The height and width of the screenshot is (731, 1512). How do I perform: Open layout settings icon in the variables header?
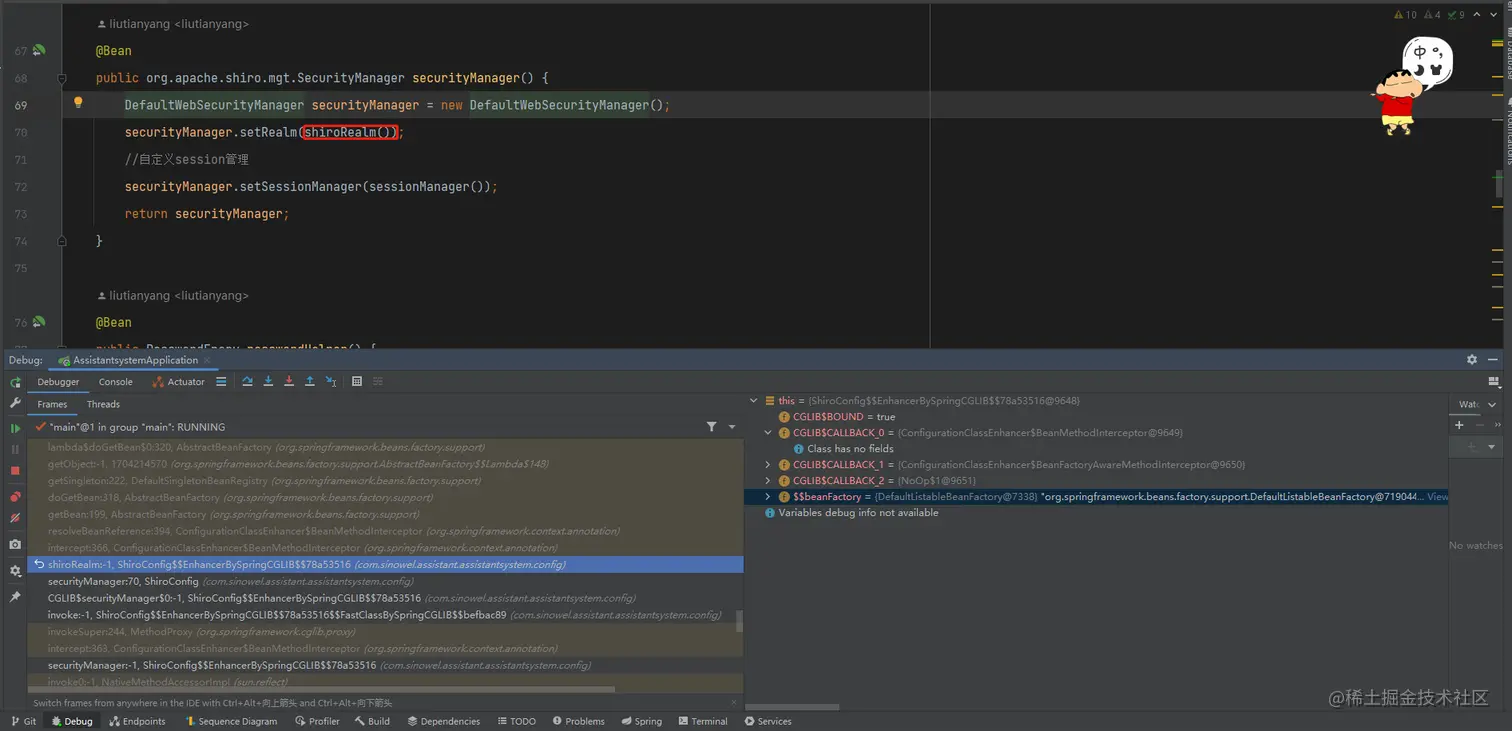(1494, 381)
